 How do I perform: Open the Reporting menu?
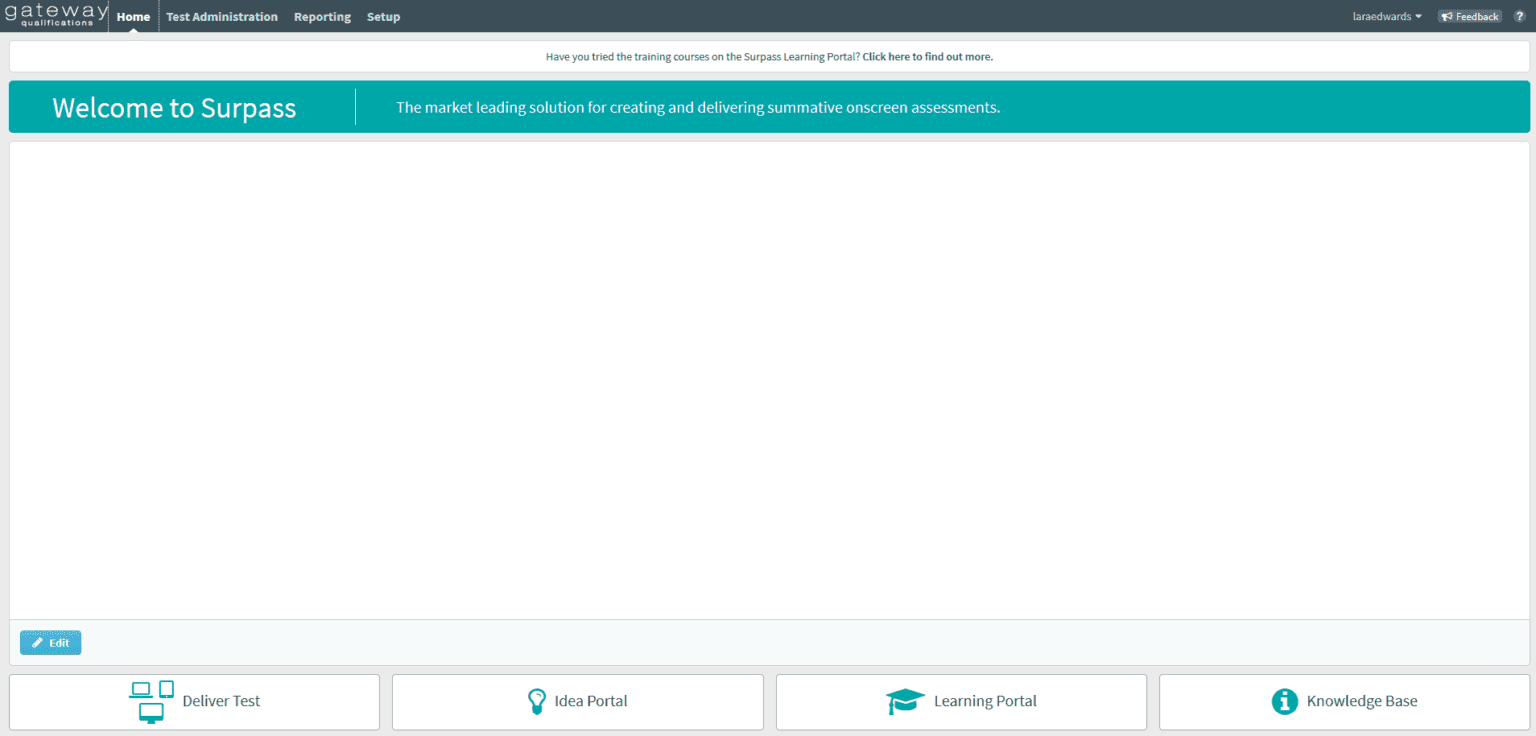coord(322,16)
